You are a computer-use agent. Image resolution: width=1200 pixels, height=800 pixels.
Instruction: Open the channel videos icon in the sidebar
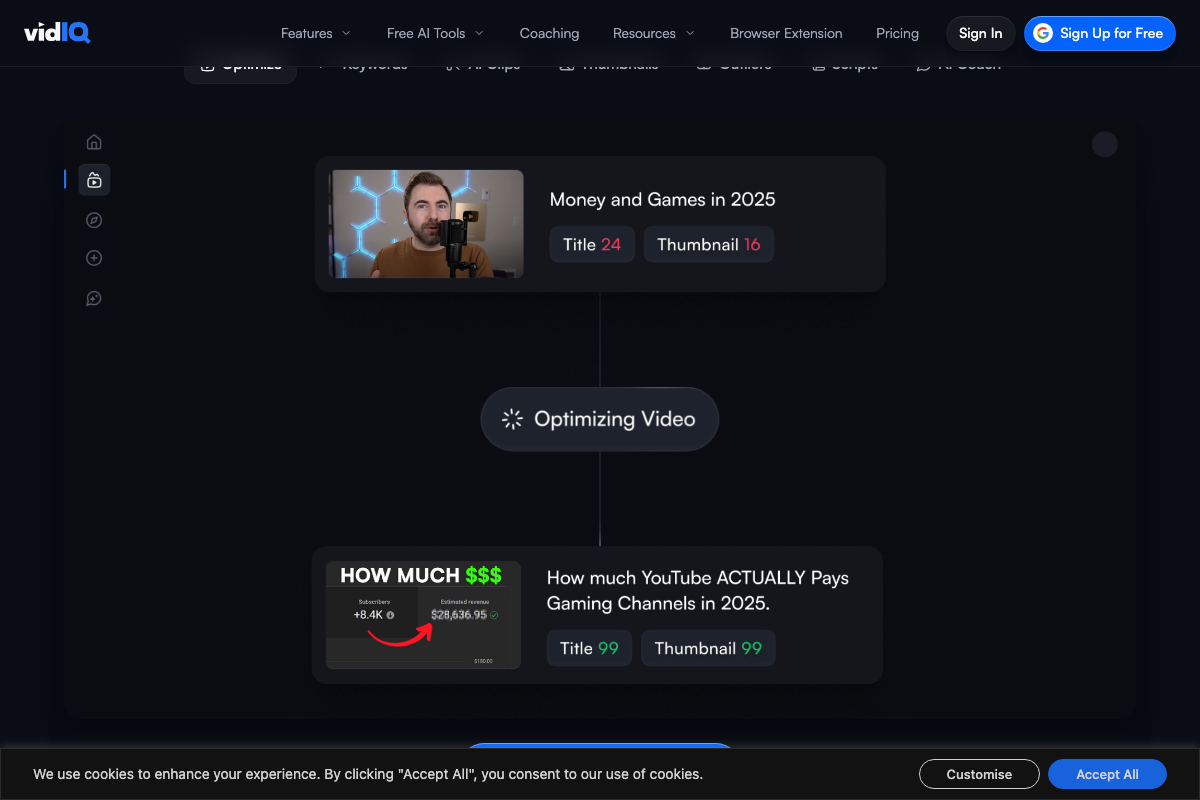point(94,180)
